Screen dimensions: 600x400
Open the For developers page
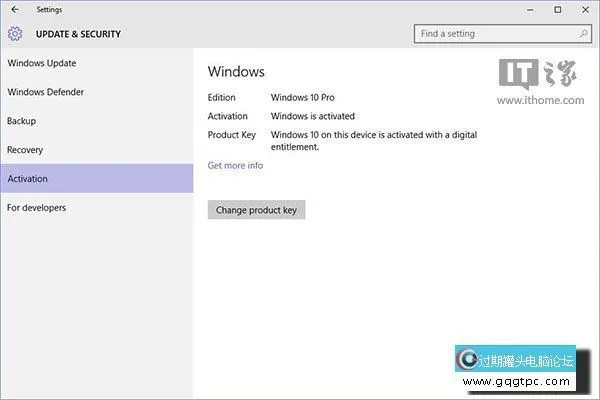pyautogui.click(x=37, y=208)
